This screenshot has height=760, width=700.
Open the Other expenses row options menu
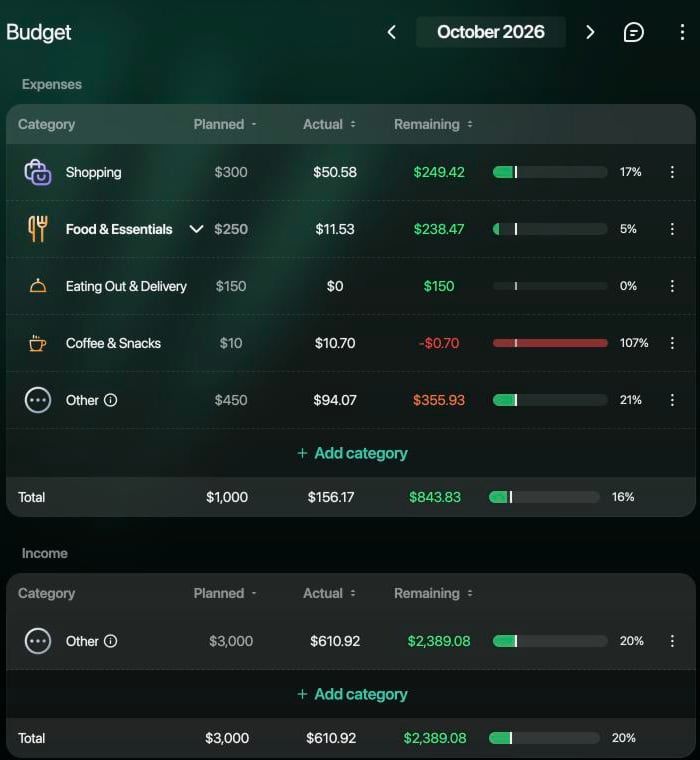tap(672, 400)
